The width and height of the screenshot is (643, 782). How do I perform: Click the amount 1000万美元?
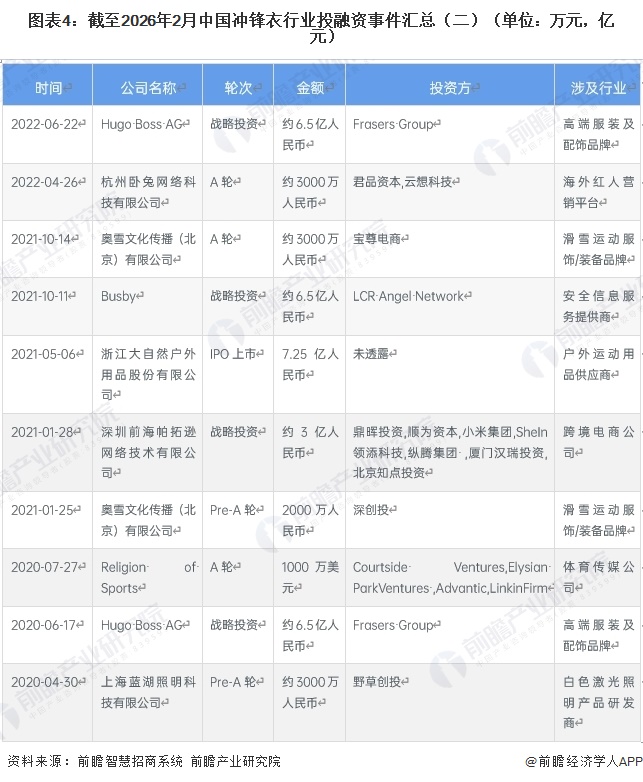pos(310,577)
